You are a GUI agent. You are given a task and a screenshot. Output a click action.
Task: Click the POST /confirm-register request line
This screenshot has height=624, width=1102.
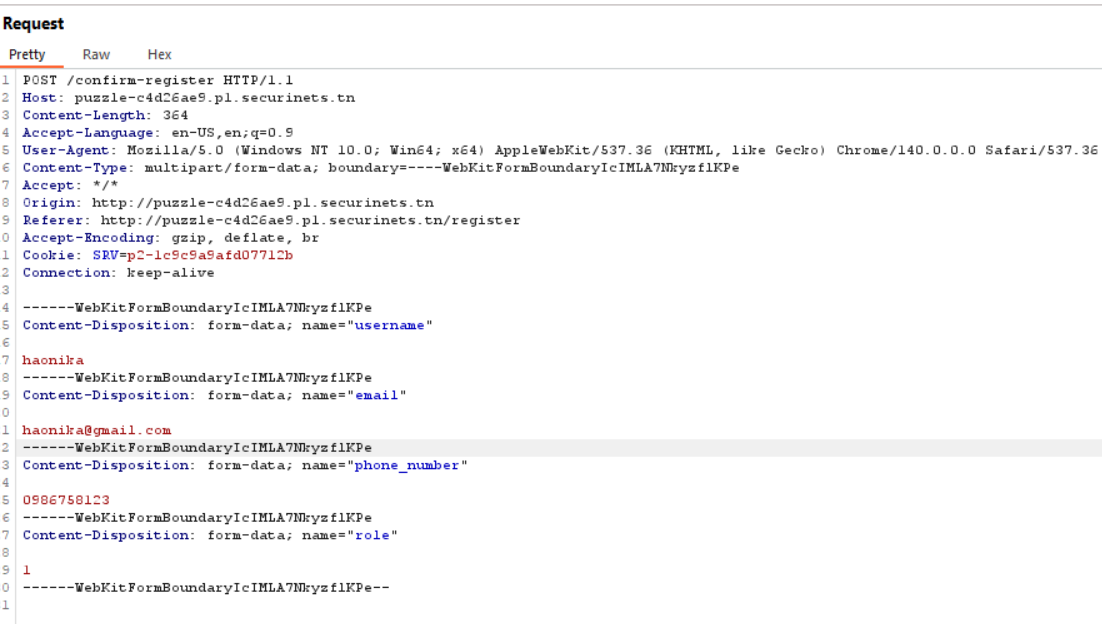tap(158, 80)
